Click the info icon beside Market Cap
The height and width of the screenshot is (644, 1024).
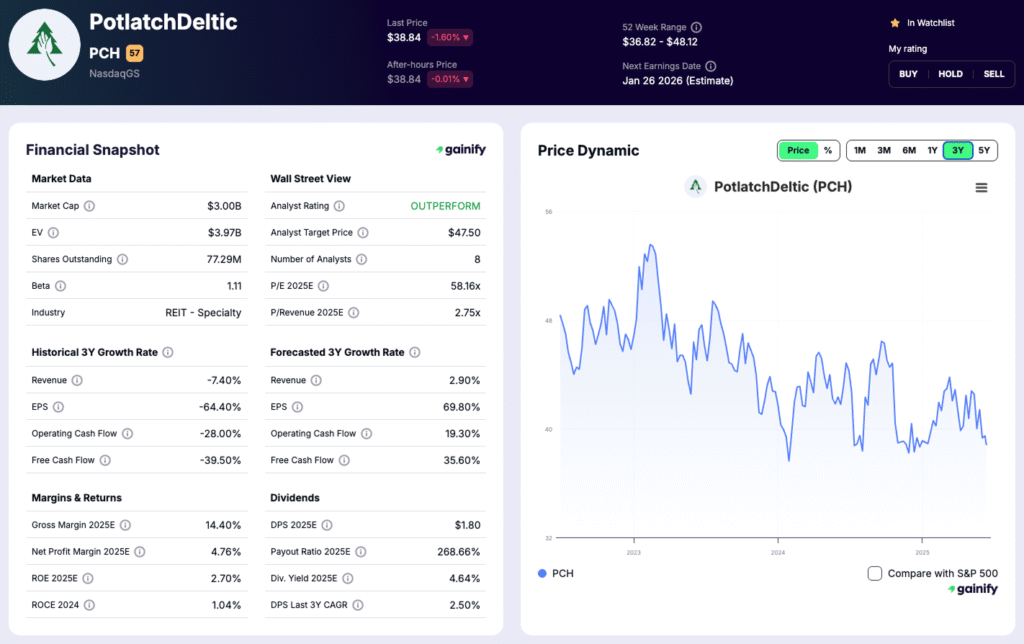[x=89, y=206]
